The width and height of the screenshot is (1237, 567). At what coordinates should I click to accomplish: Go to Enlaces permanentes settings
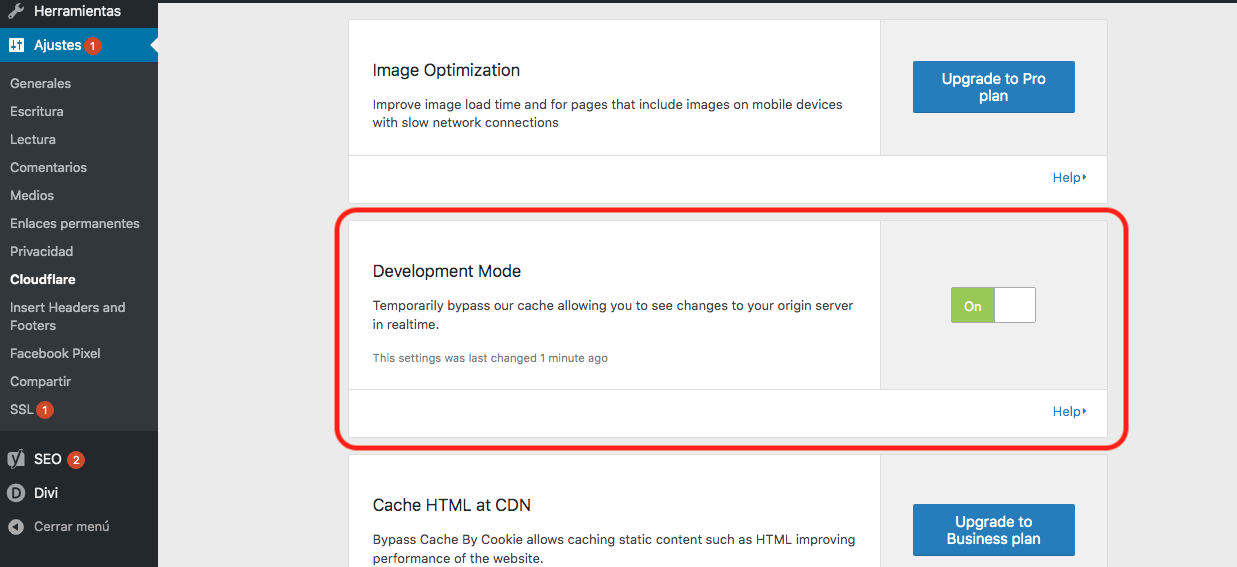pos(74,223)
